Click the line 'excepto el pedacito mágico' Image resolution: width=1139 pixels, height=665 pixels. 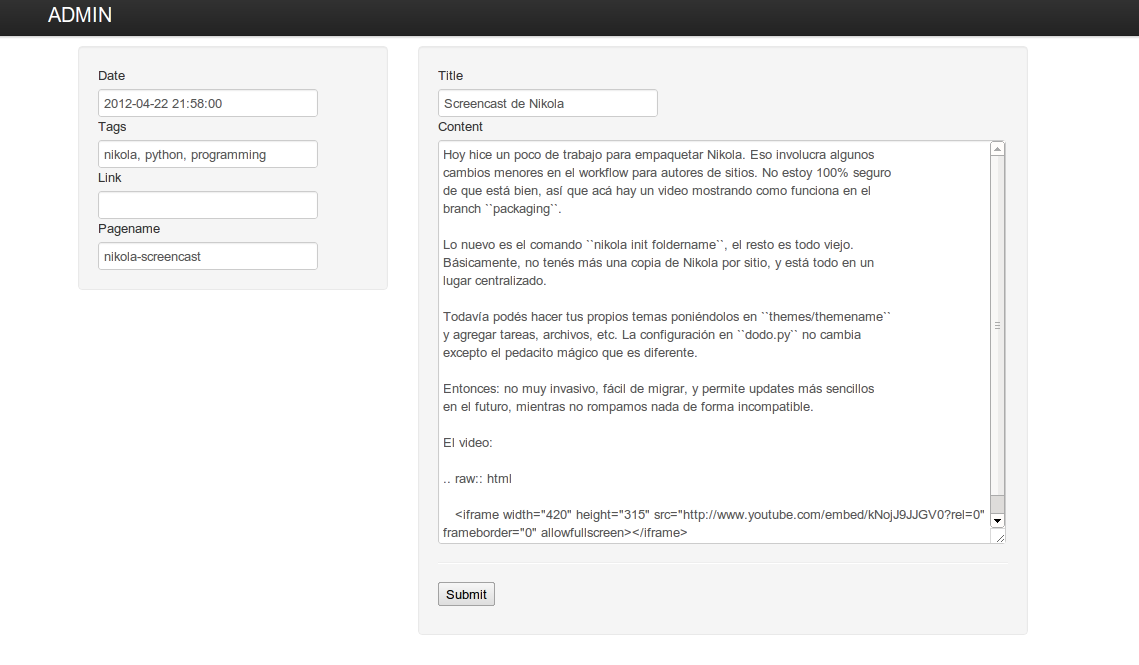coord(570,352)
